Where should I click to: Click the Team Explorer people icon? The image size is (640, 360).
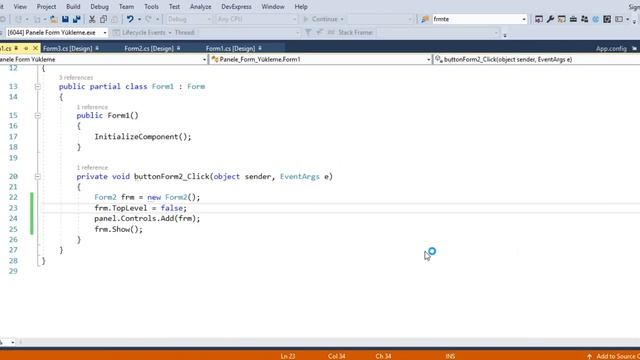pyautogui.click(x=584, y=19)
